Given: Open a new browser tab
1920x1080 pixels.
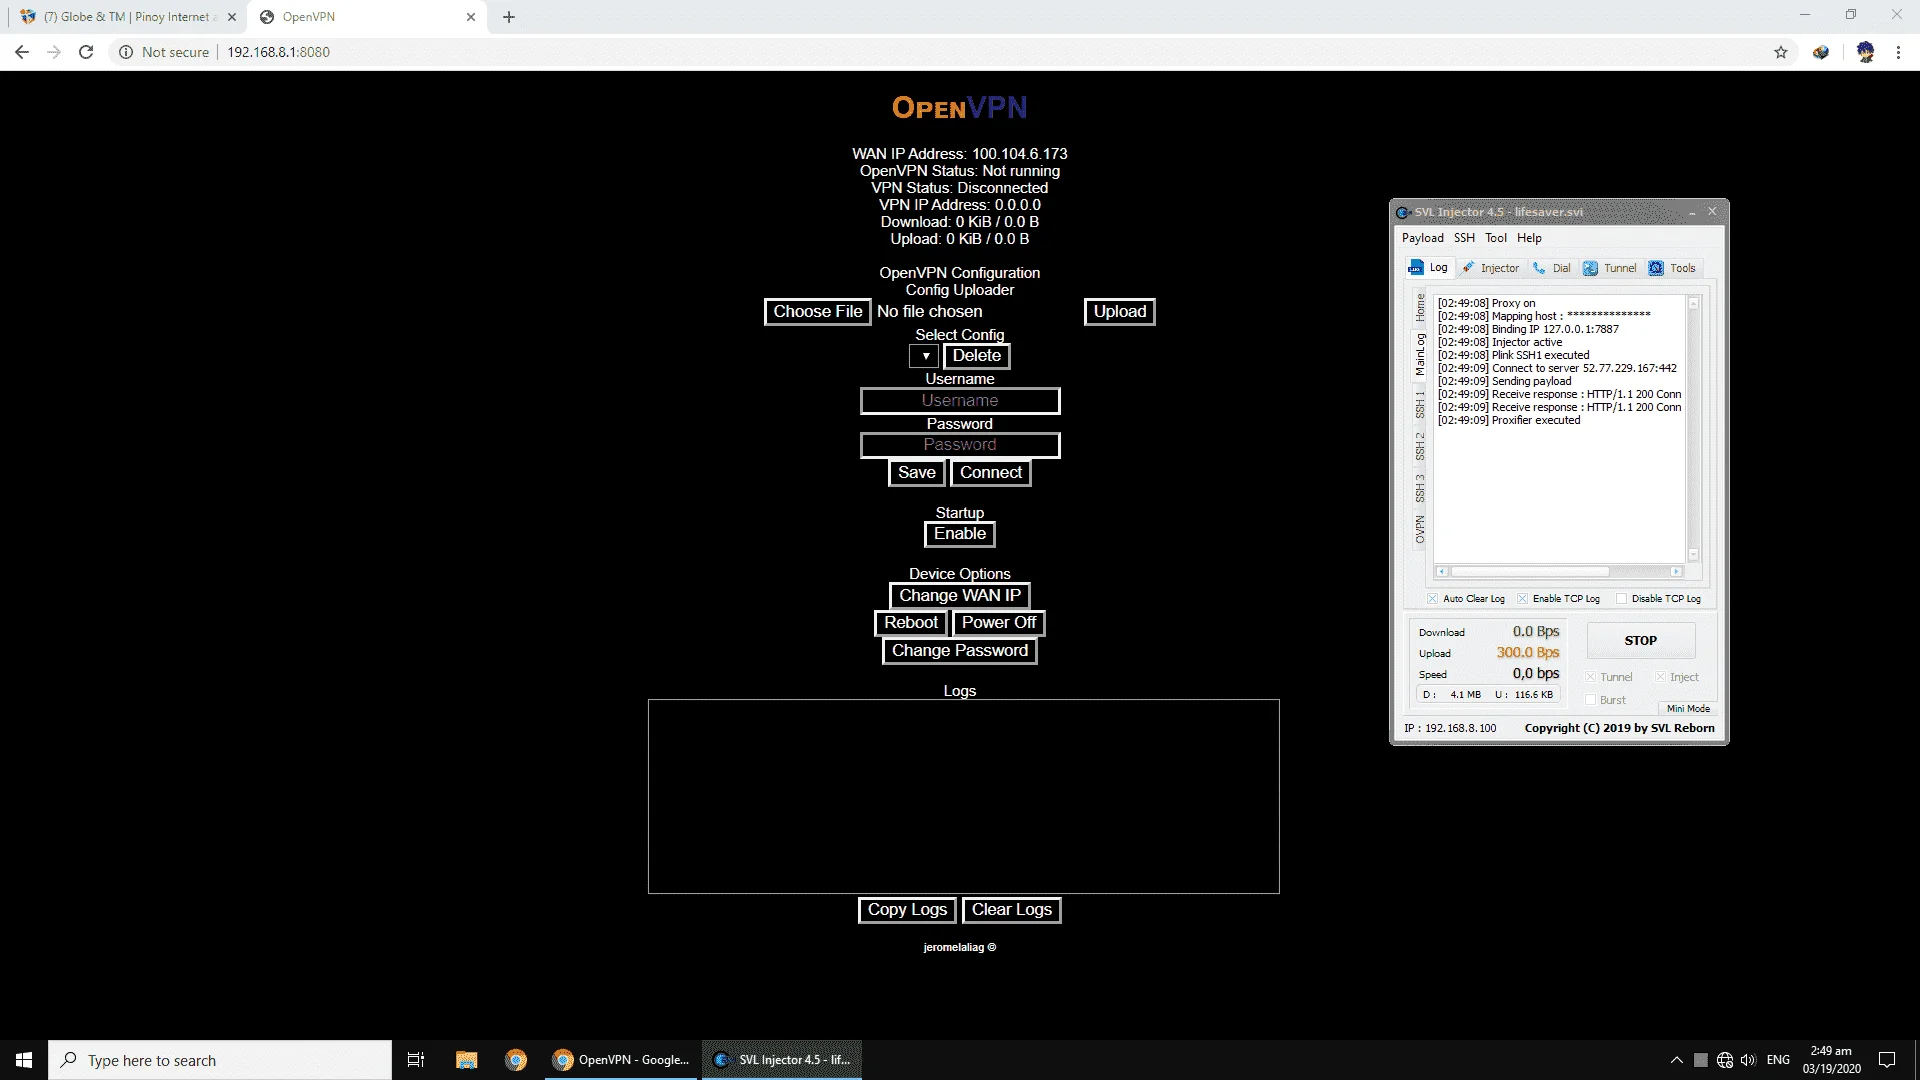Looking at the screenshot, I should pyautogui.click(x=508, y=17).
